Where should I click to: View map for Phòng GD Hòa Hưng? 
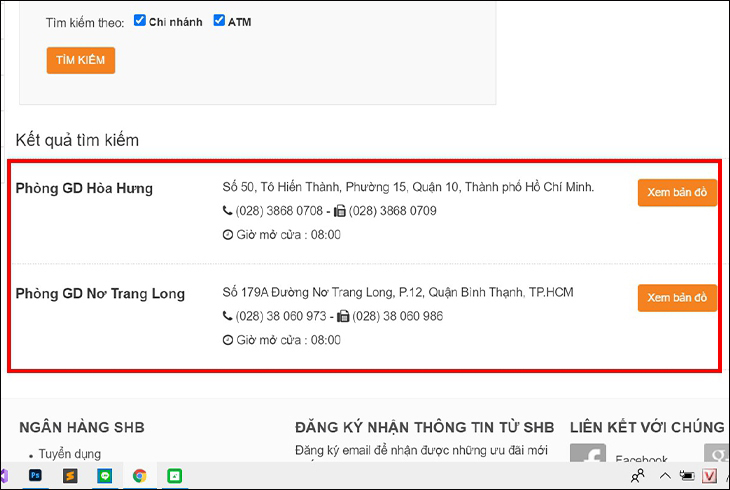point(677,193)
